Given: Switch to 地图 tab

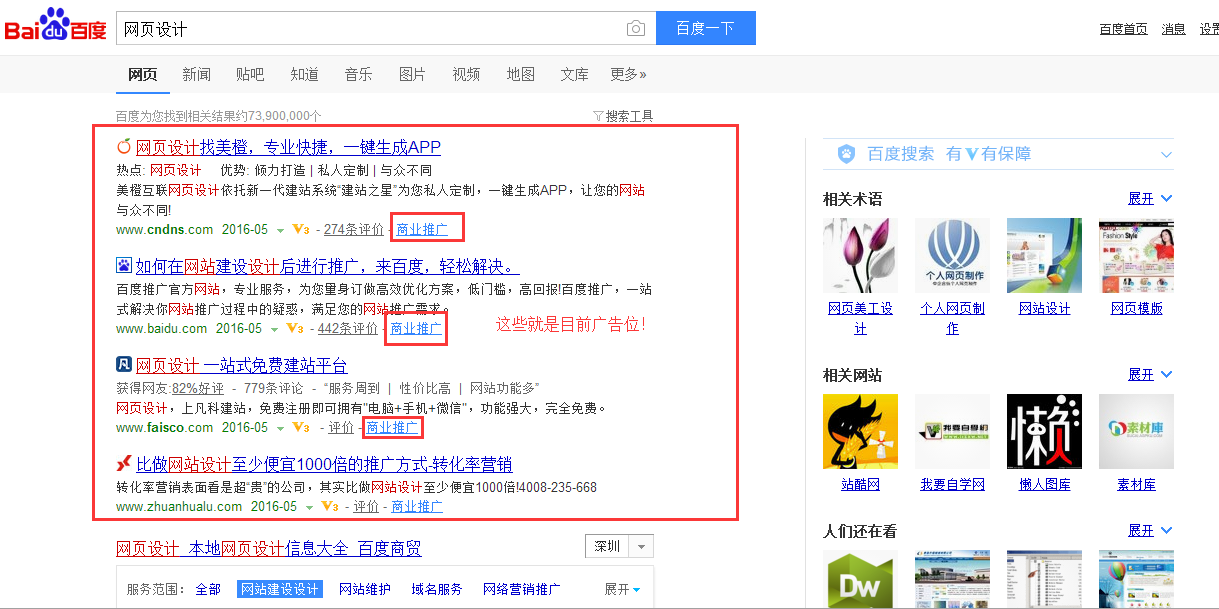Looking at the screenshot, I should point(520,74).
